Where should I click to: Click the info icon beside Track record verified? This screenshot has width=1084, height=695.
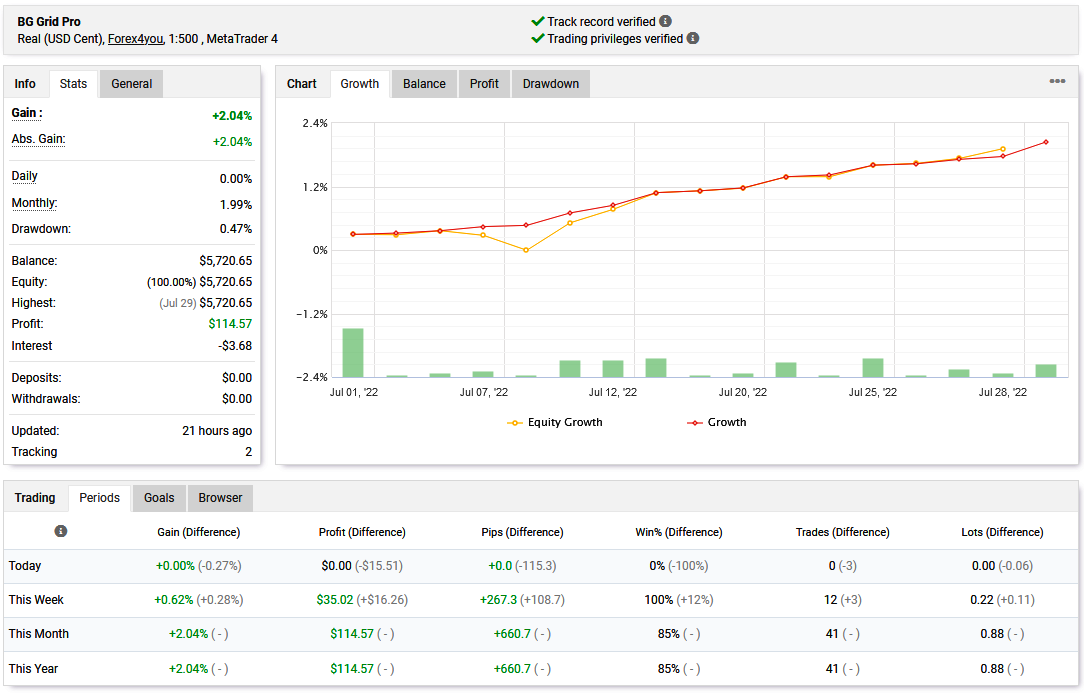[x=665, y=21]
